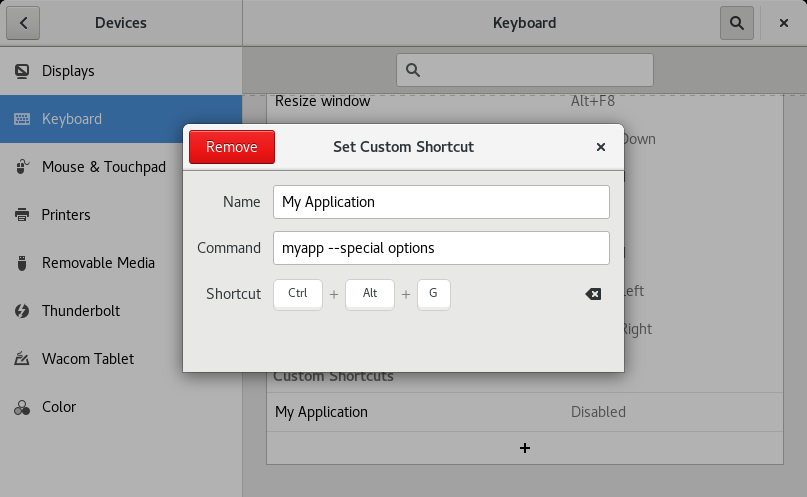The height and width of the screenshot is (497, 807).
Task: Click the Removable Media icon
Action: (22, 263)
